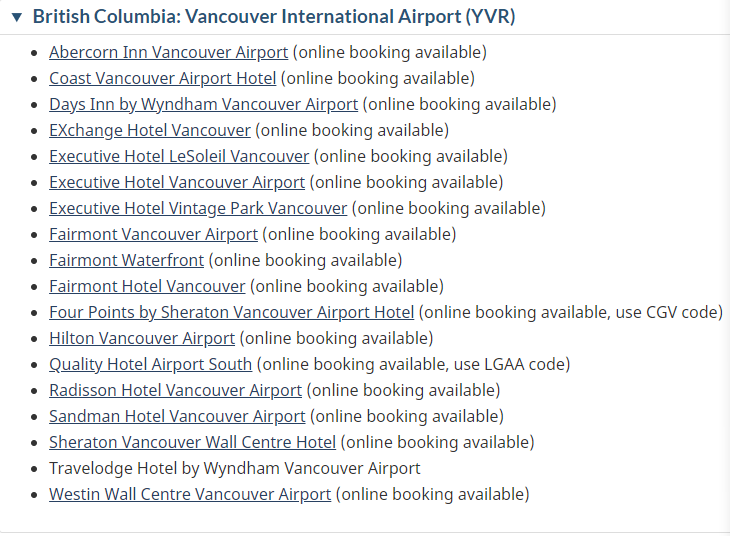Open Westin Wall Centre Vancouver Airport link

click(x=190, y=495)
